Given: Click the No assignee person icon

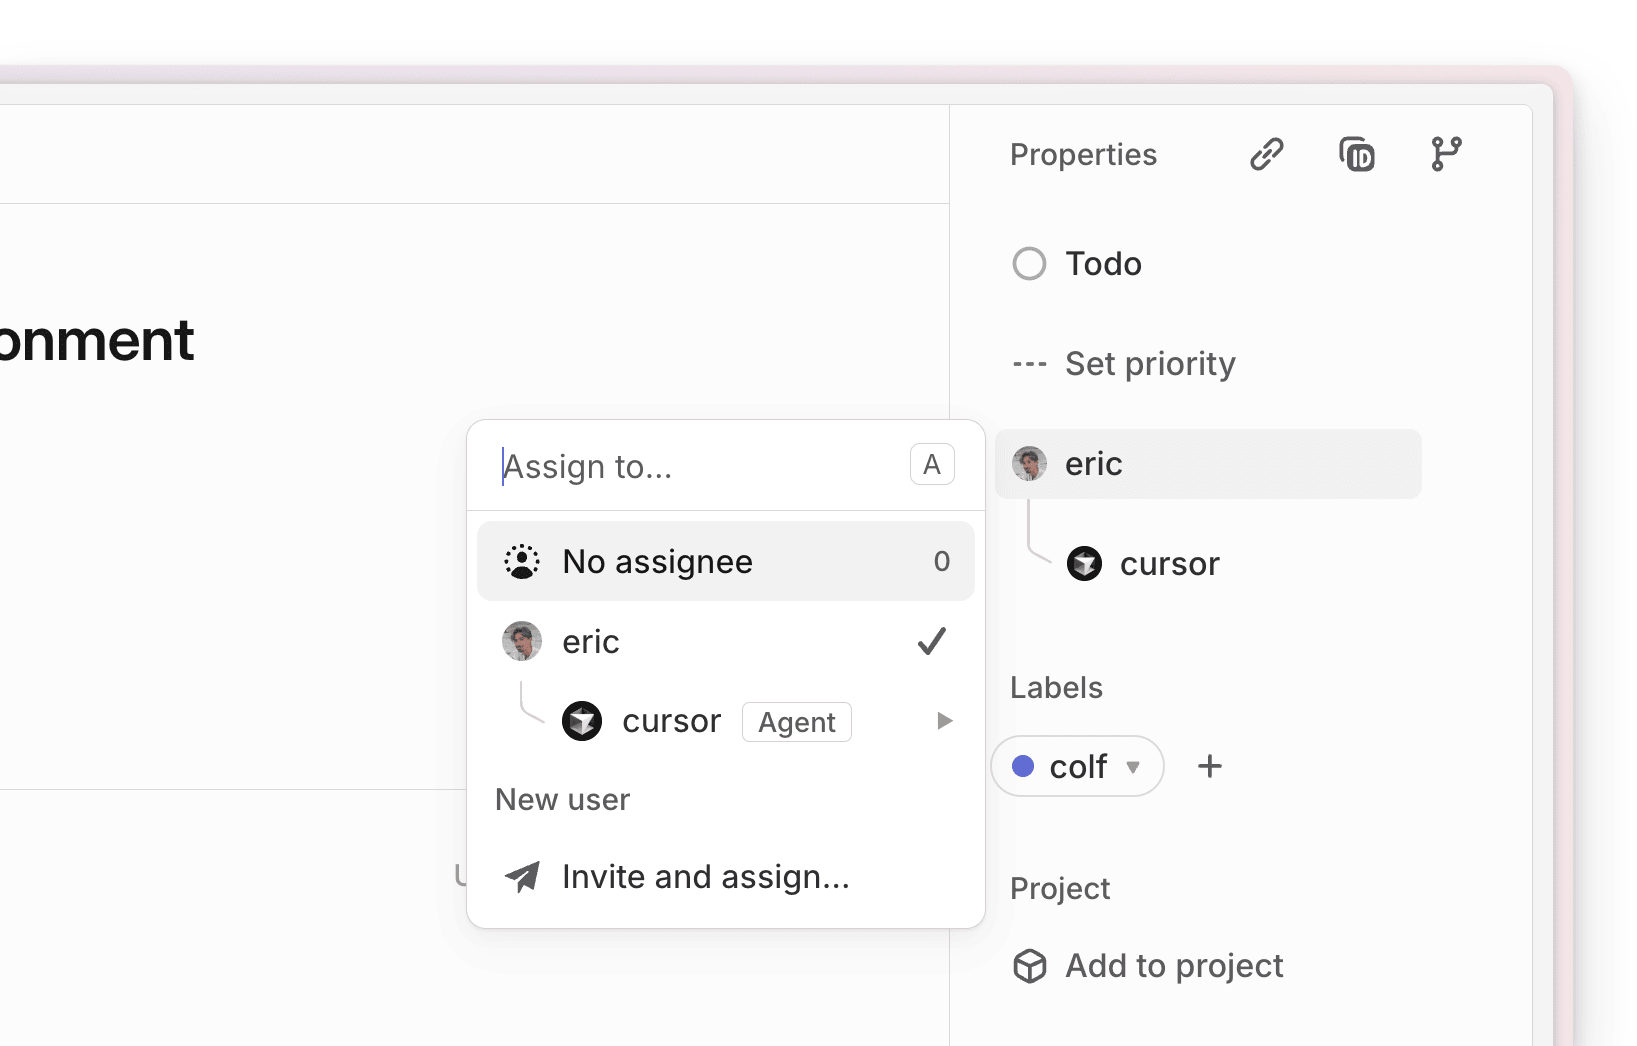Looking at the screenshot, I should (x=522, y=561).
